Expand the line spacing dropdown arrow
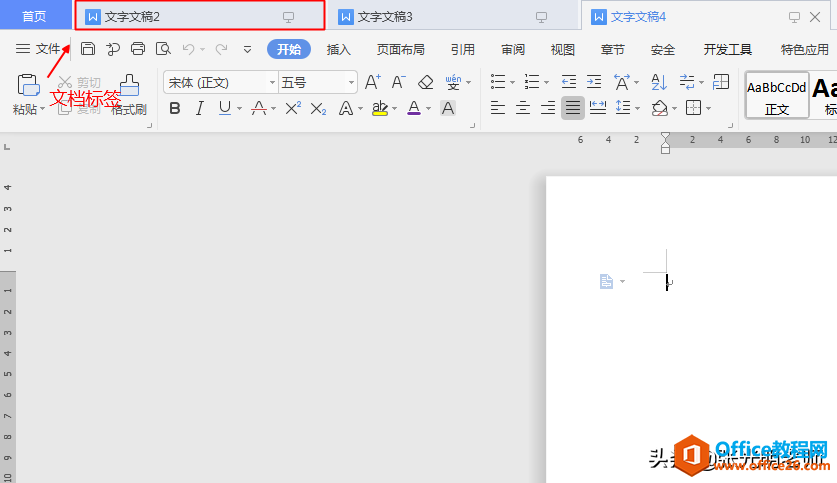The image size is (837, 483). click(638, 108)
